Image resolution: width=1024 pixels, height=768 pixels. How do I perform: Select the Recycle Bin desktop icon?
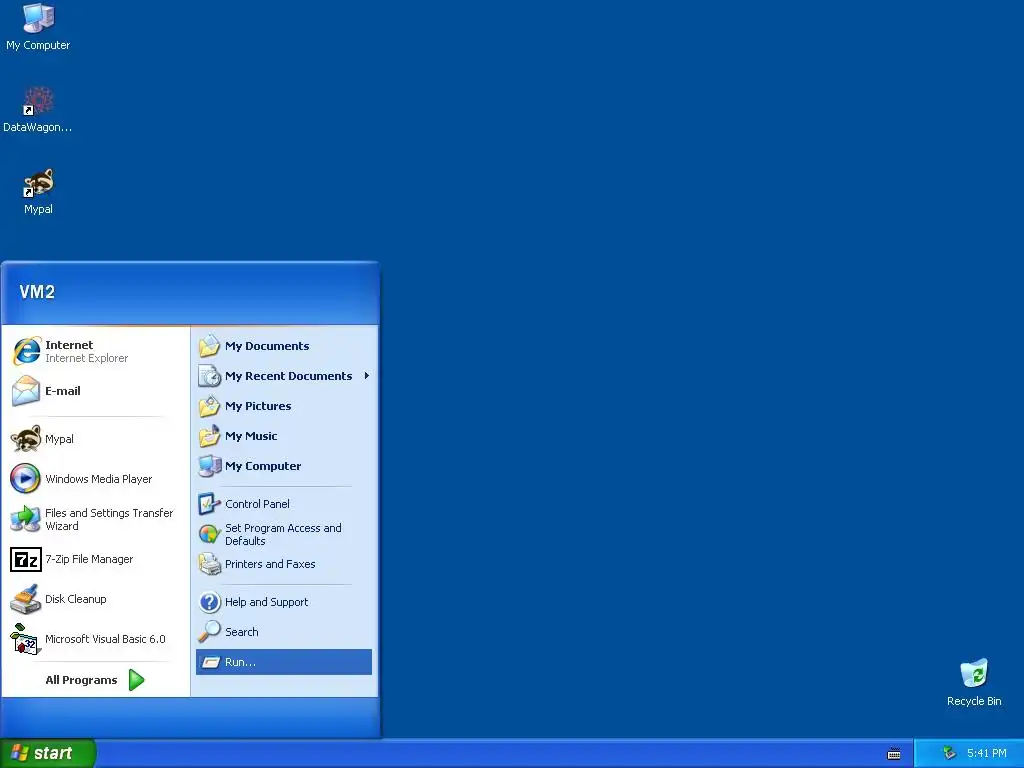[974, 682]
